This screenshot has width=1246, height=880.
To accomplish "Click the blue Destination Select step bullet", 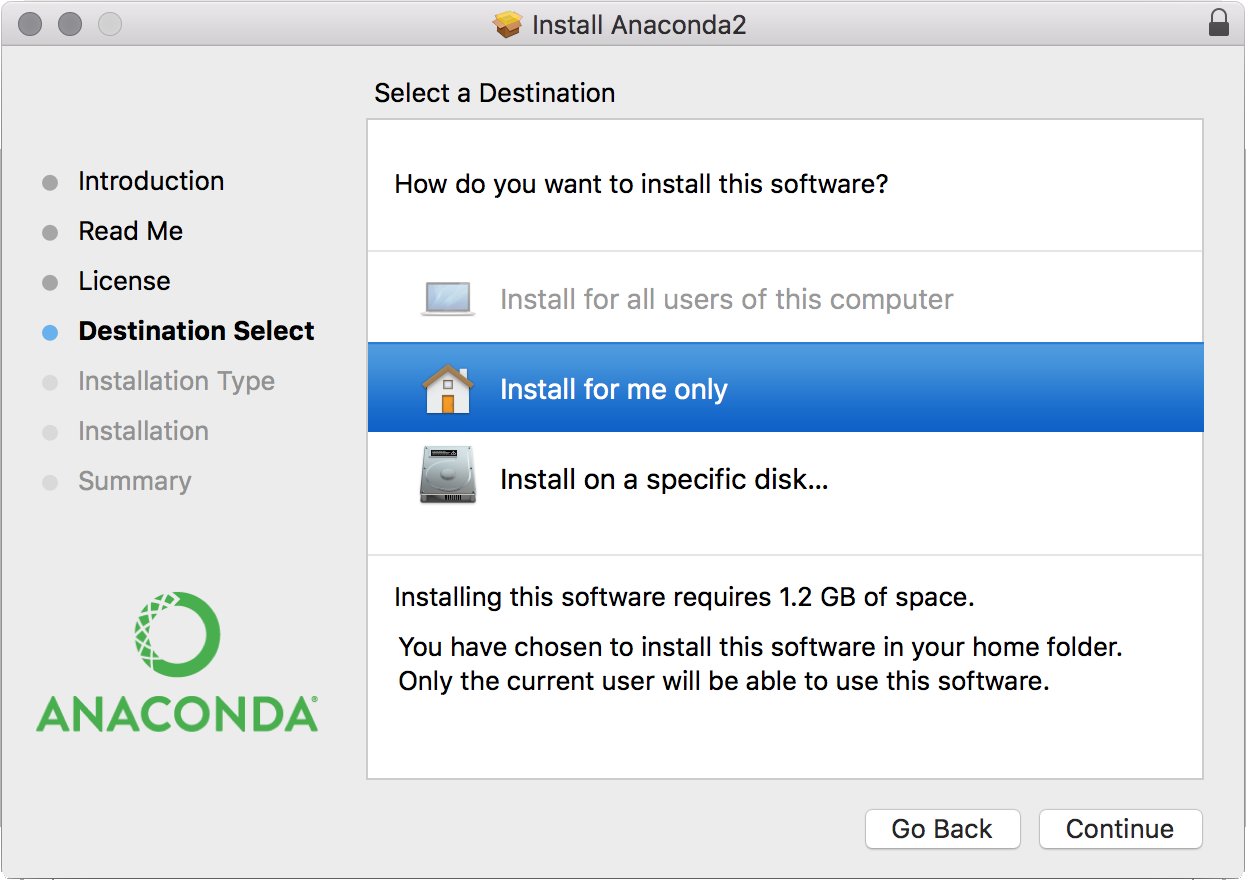I will [x=50, y=332].
